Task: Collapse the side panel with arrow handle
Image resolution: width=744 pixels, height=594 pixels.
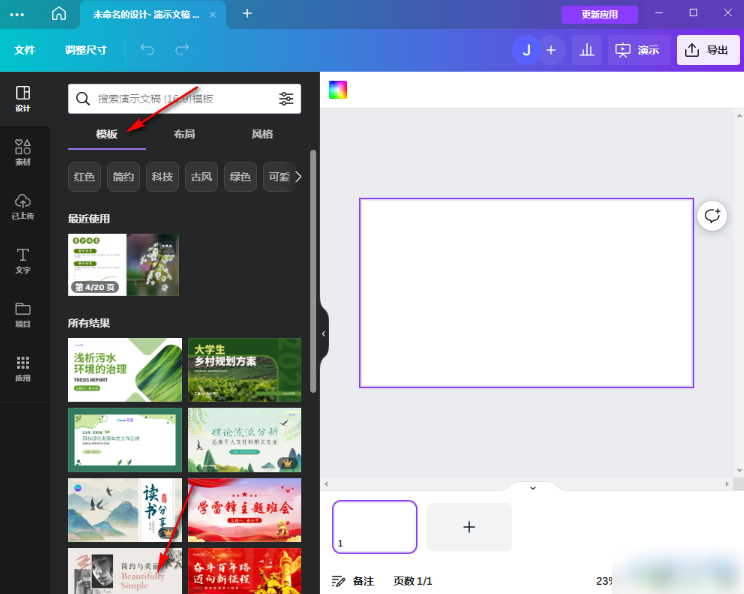Action: (x=323, y=334)
